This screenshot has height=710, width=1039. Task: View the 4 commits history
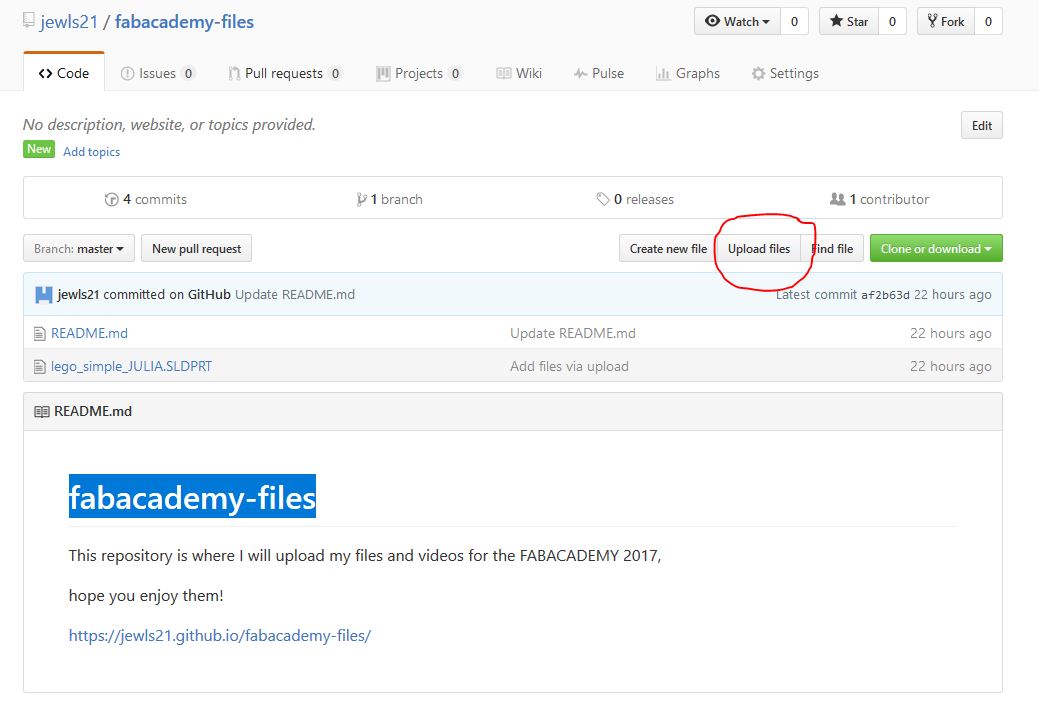[146, 200]
